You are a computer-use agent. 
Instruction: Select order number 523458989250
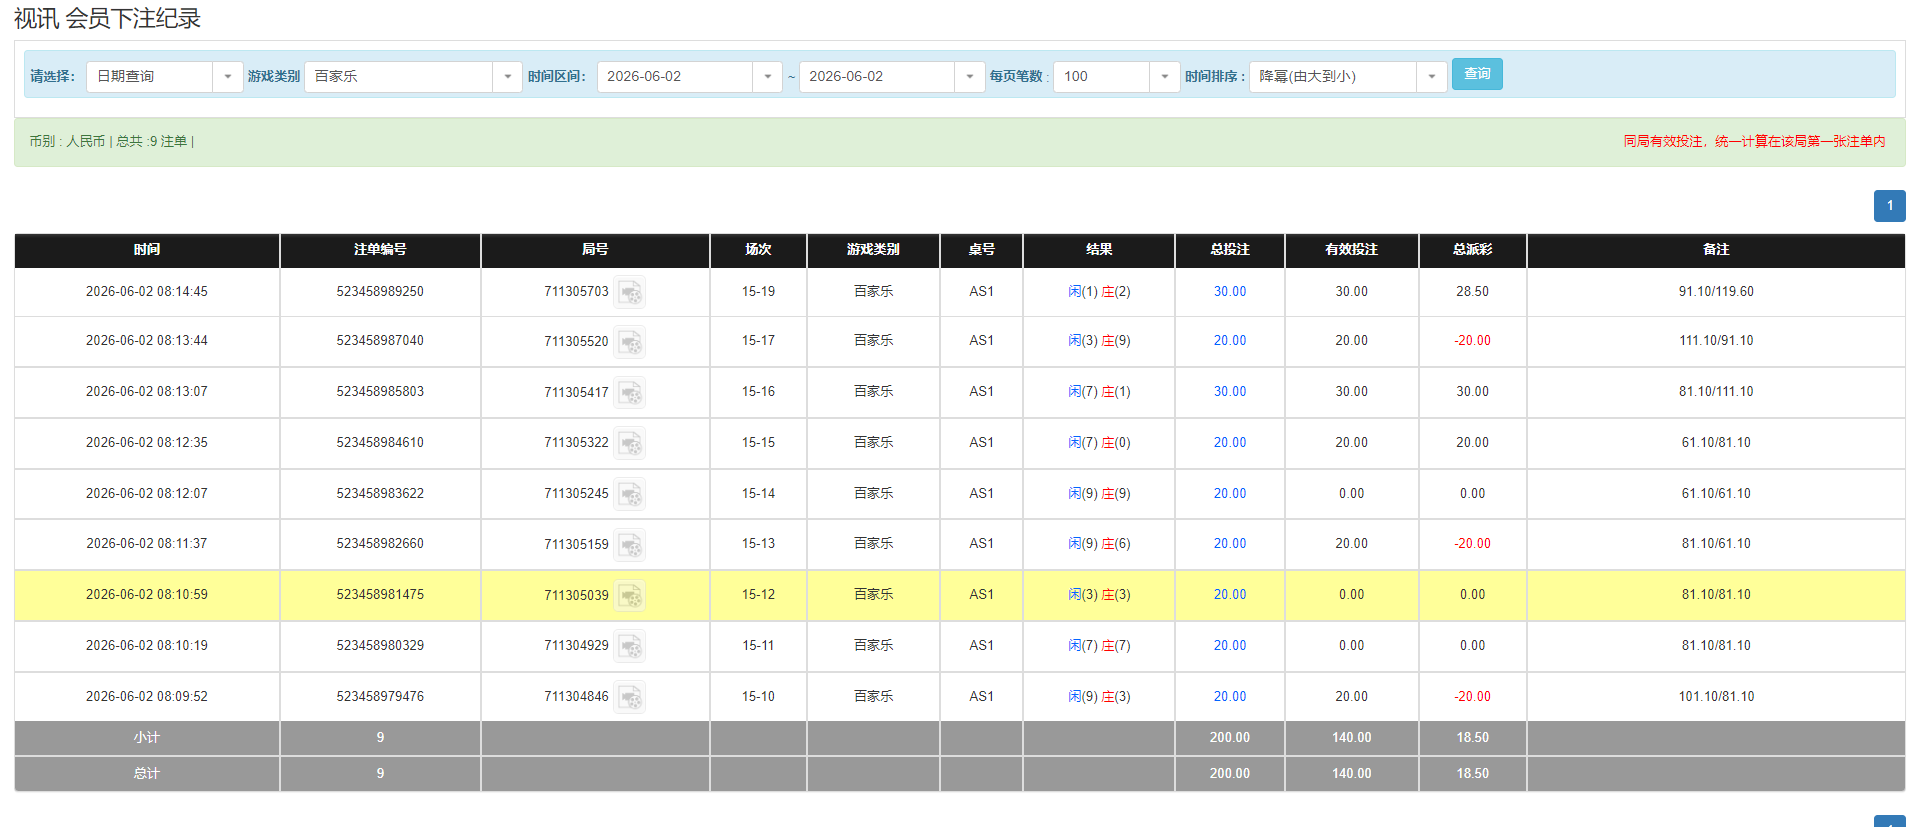pyautogui.click(x=380, y=291)
